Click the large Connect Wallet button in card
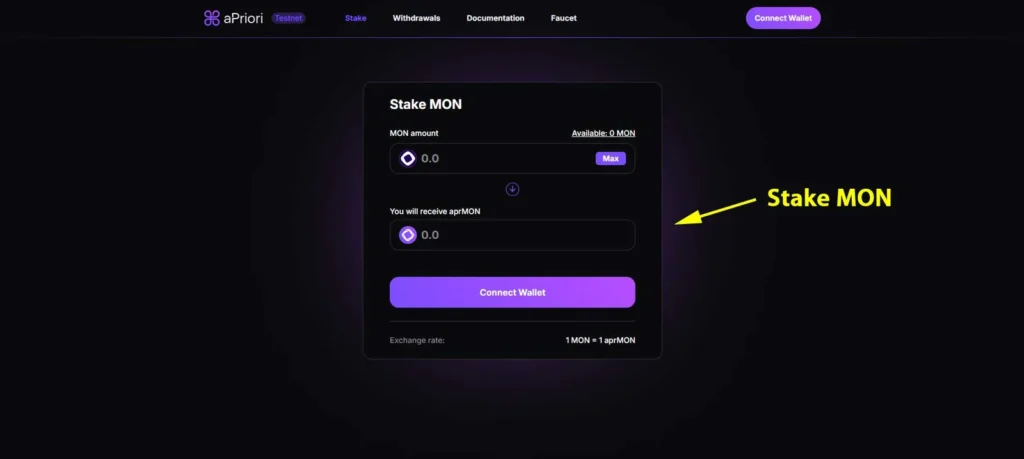The width and height of the screenshot is (1024, 459). (x=513, y=293)
